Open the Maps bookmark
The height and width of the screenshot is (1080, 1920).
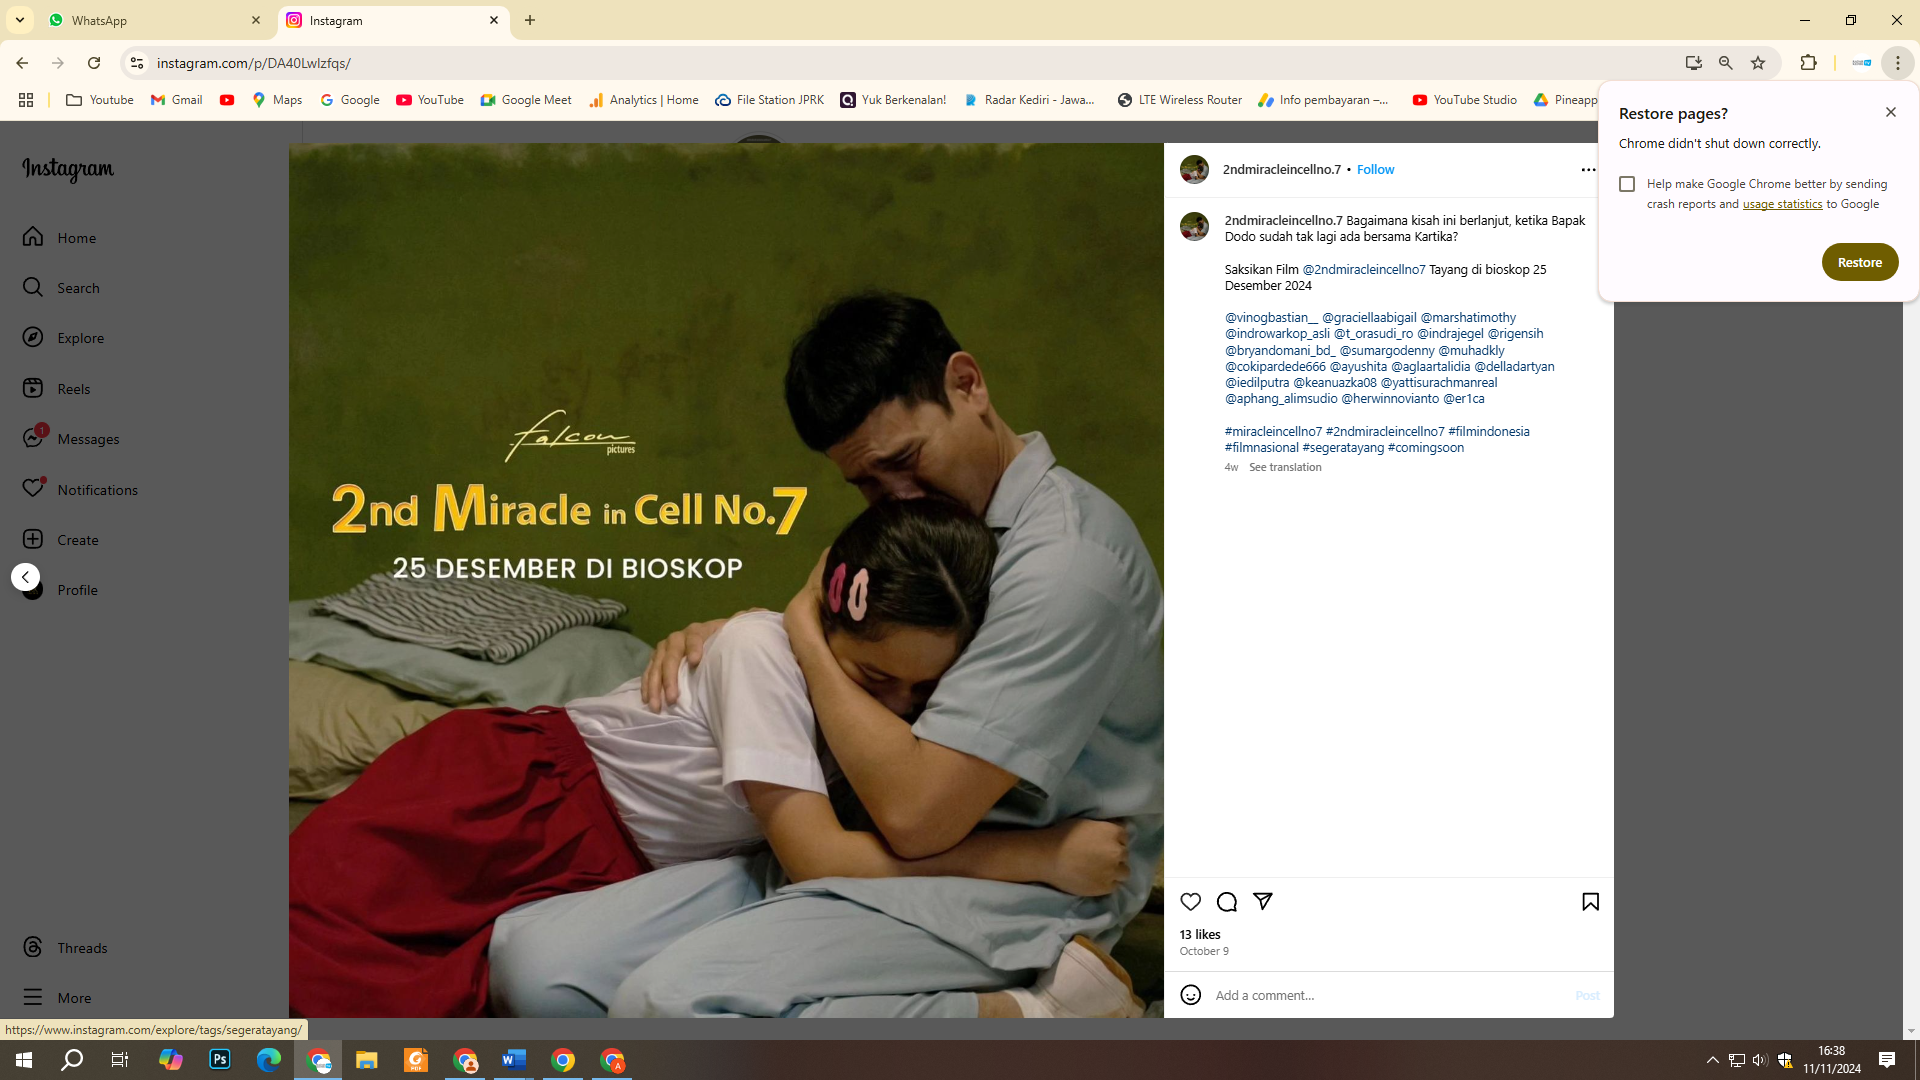277,100
